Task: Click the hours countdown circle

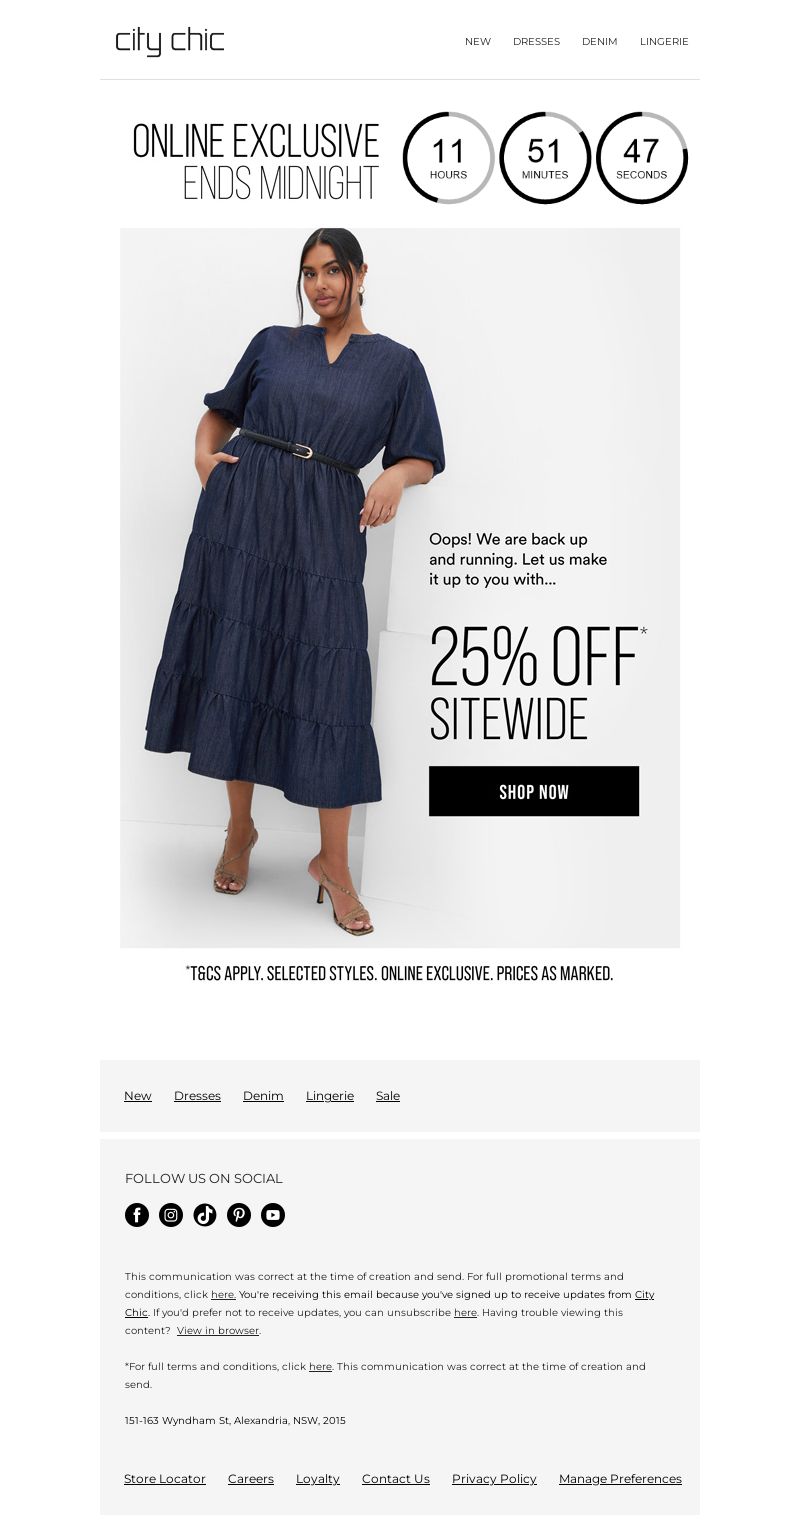Action: (x=449, y=158)
